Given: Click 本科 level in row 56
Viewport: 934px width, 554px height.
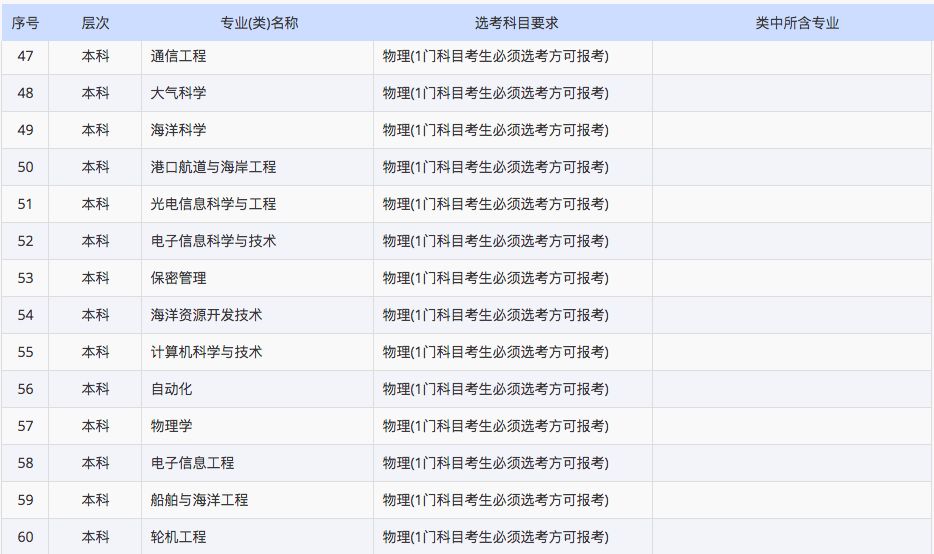Looking at the screenshot, I should point(95,389).
